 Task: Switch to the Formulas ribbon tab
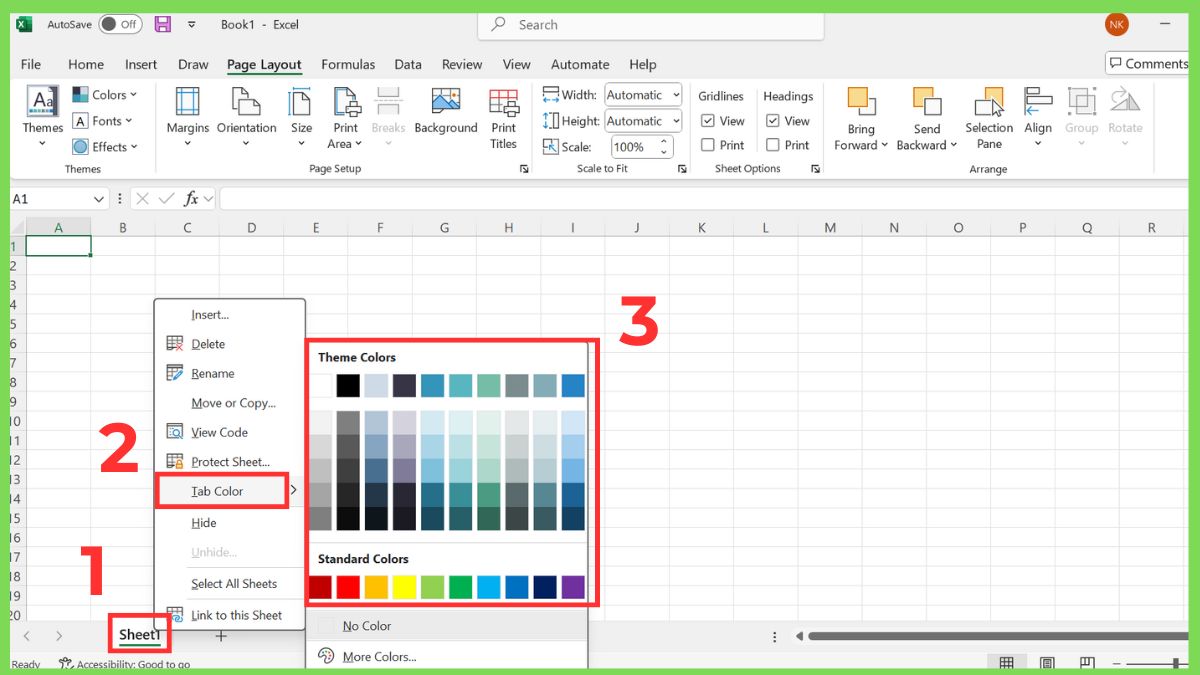(x=348, y=64)
